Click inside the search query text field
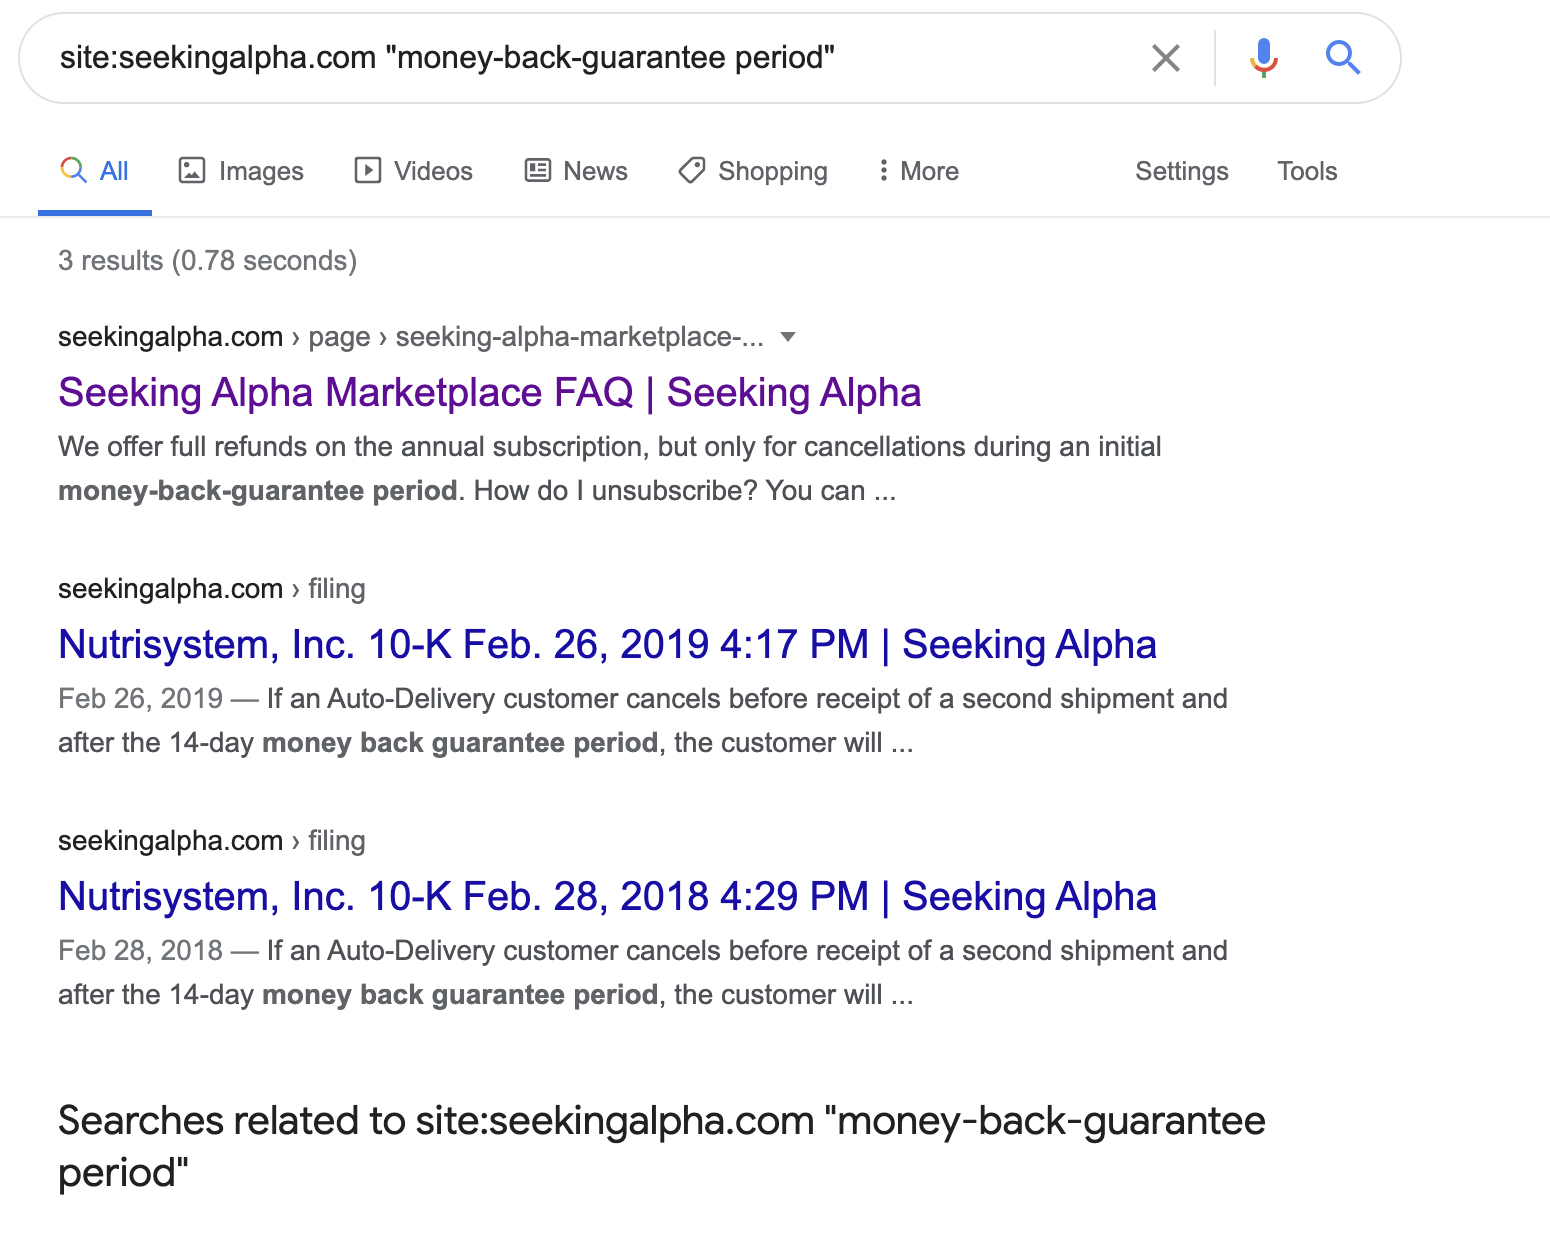This screenshot has height=1240, width=1550. (x=600, y=58)
